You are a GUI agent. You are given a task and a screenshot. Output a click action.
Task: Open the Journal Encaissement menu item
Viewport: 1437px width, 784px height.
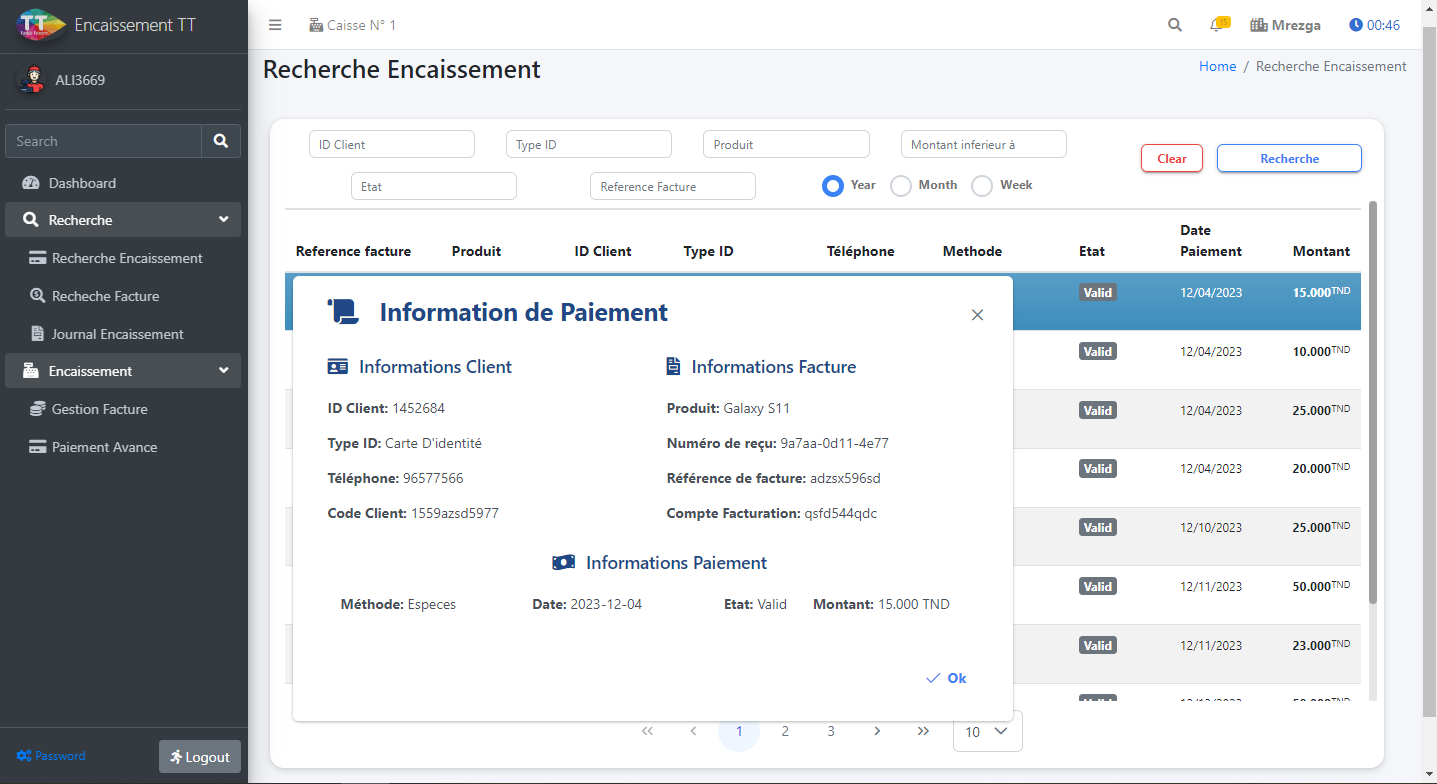click(123, 334)
